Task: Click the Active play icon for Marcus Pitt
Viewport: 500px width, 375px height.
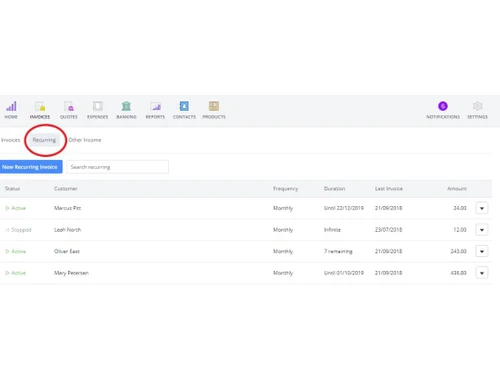Action: click(7, 208)
